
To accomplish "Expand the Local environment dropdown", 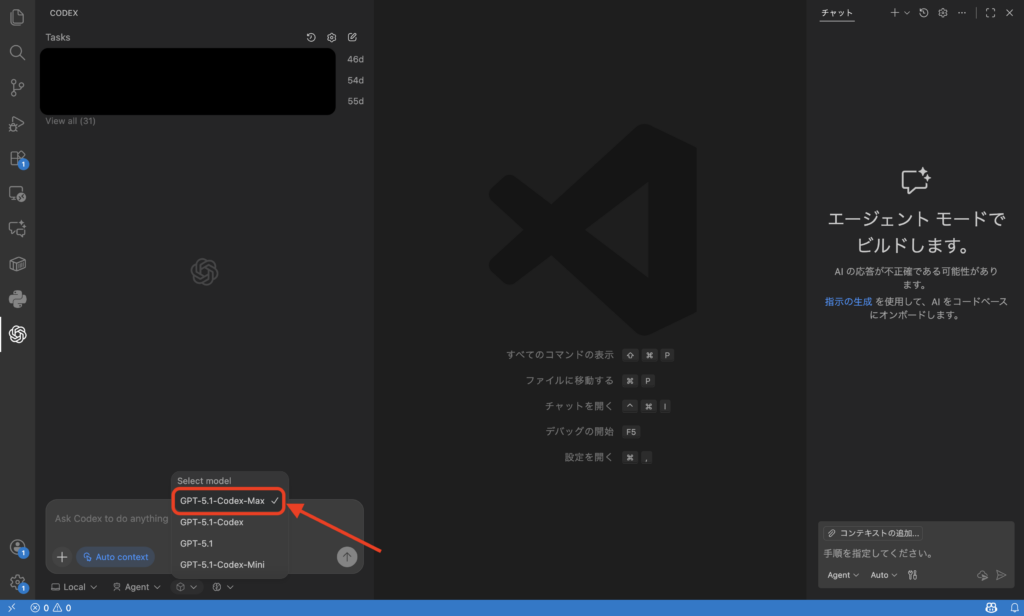I will [x=74, y=587].
